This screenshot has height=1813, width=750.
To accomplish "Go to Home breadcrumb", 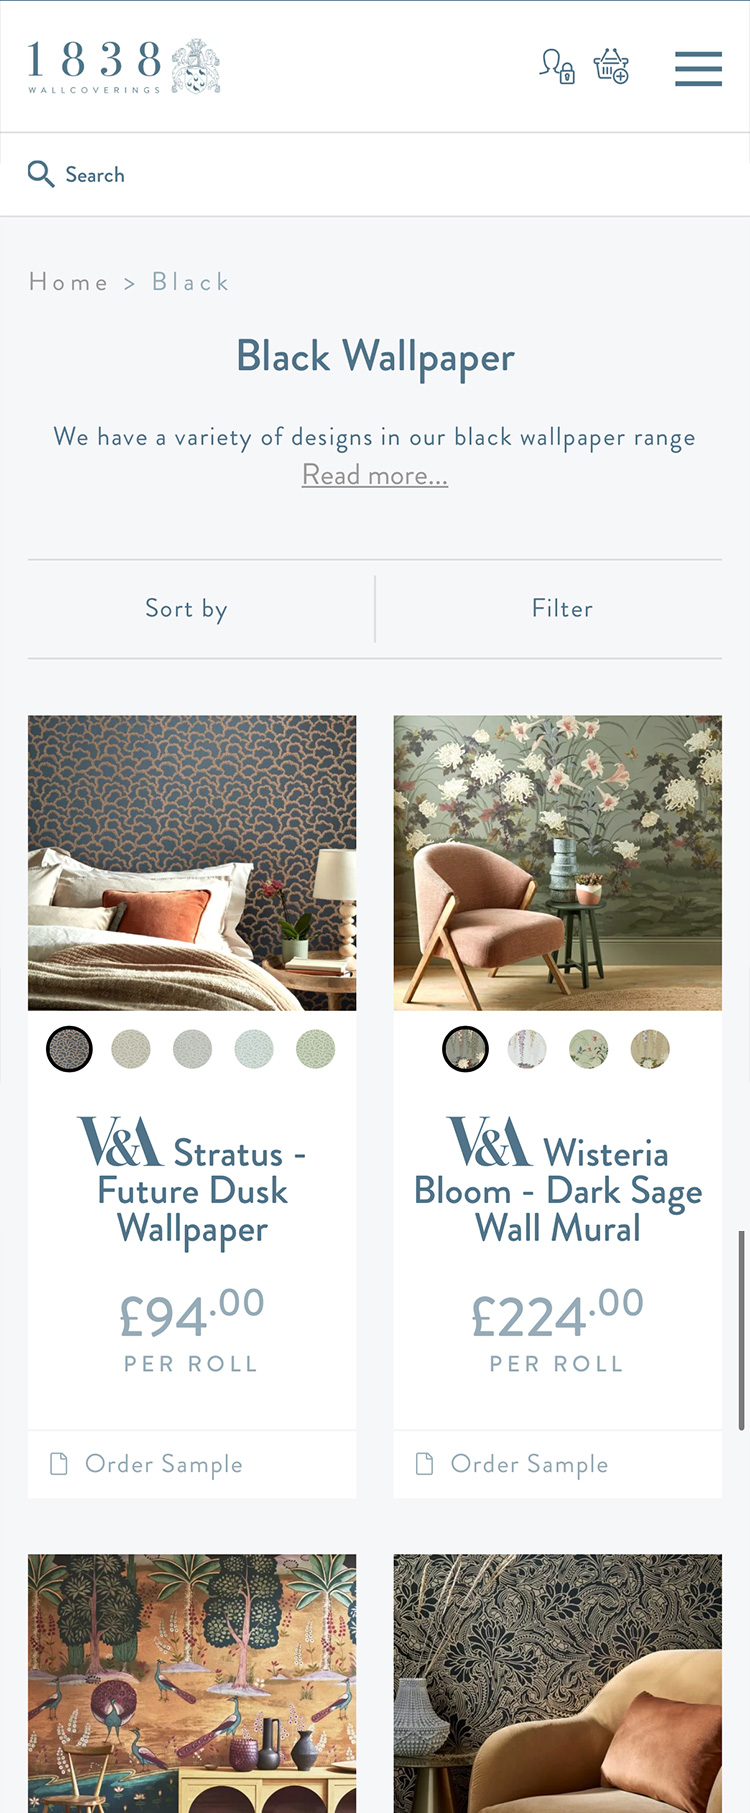I will 68,282.
